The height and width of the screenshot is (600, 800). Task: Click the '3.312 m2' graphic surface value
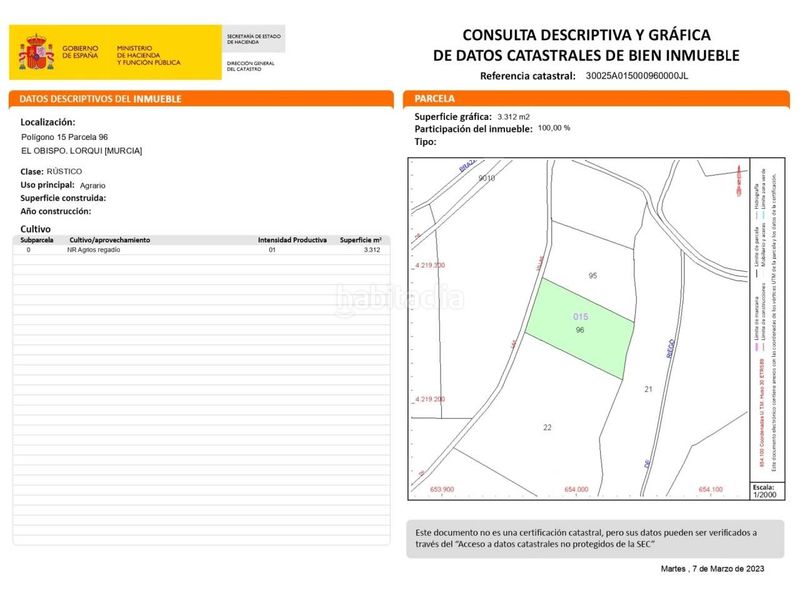tap(513, 117)
